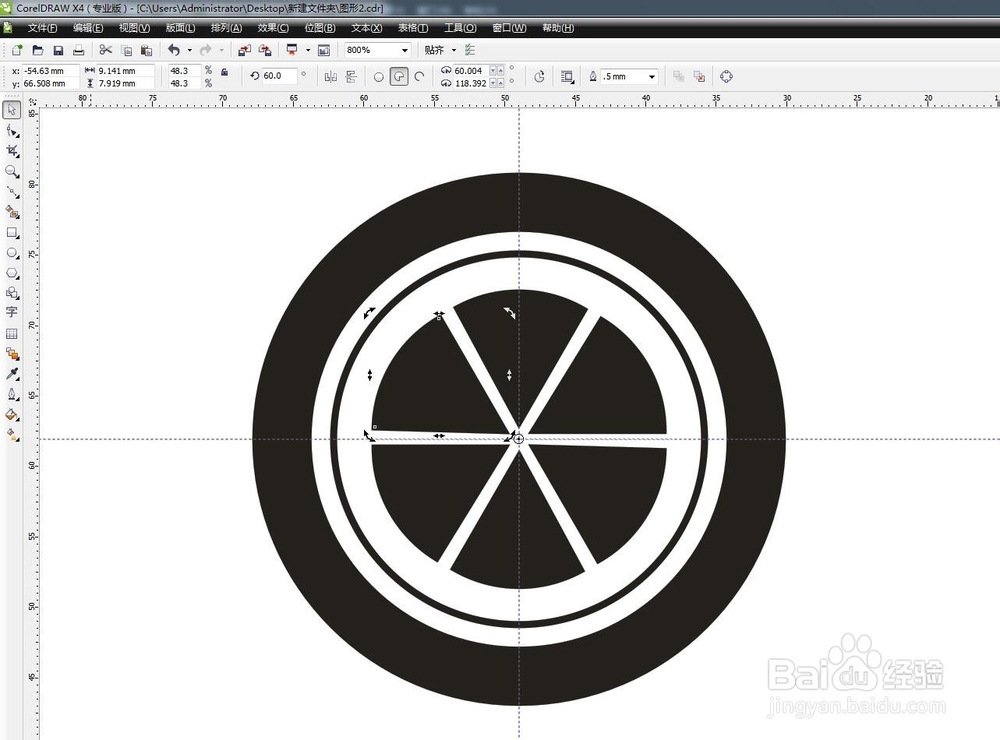Click the object width field 9.141 mm
The height and width of the screenshot is (740, 1000).
[x=125, y=71]
